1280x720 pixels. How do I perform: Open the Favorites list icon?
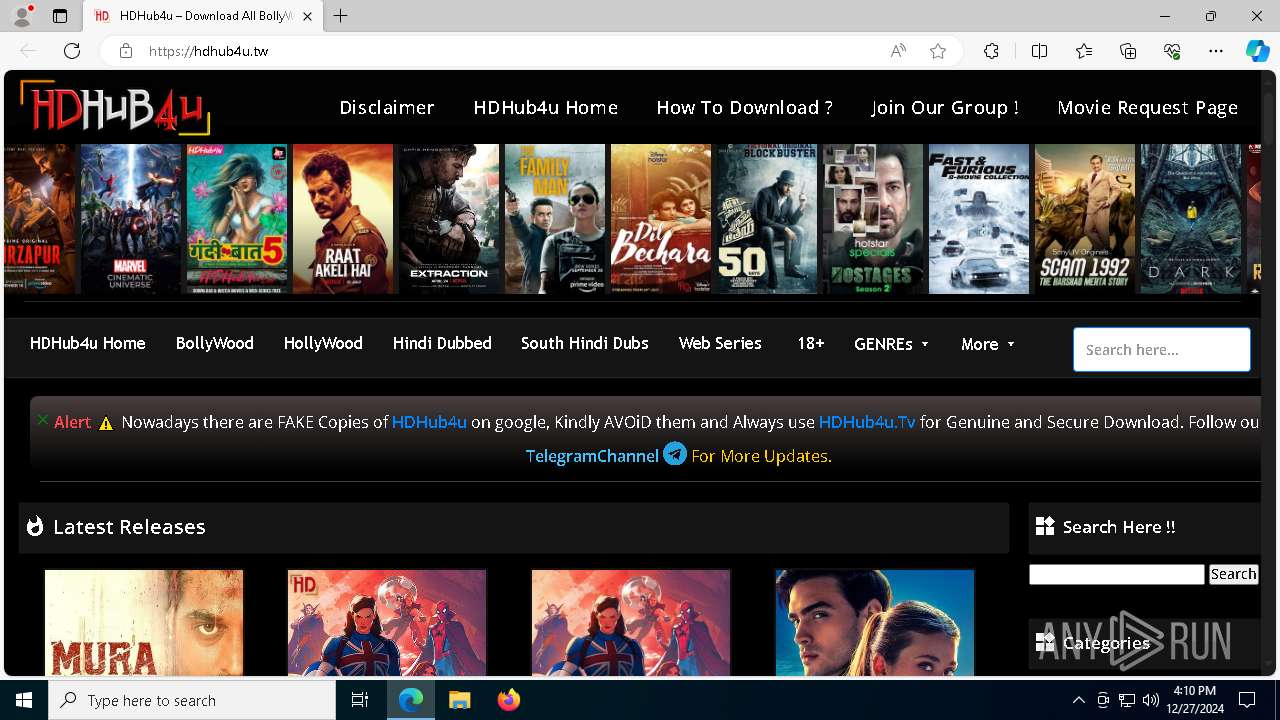click(x=1084, y=51)
